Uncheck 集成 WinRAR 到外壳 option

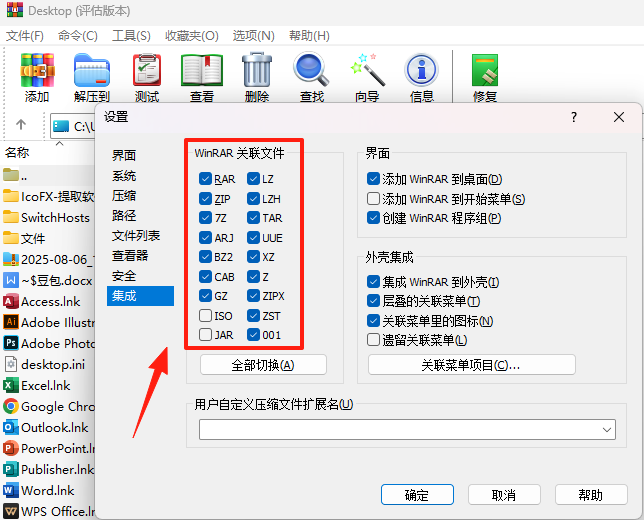(x=373, y=282)
